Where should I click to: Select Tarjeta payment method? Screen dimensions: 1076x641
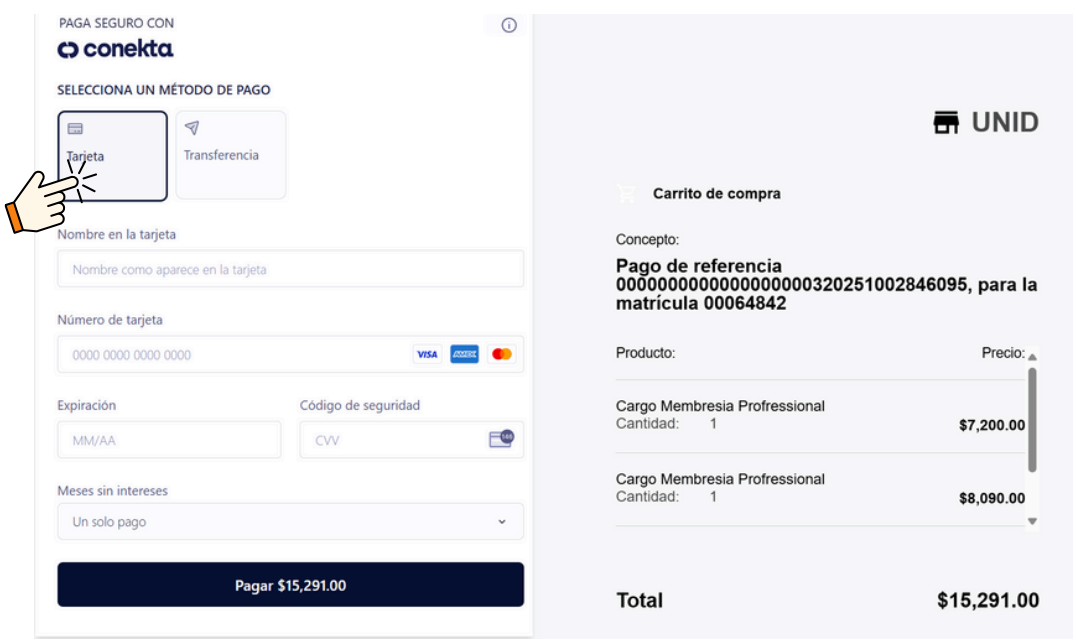[112, 155]
